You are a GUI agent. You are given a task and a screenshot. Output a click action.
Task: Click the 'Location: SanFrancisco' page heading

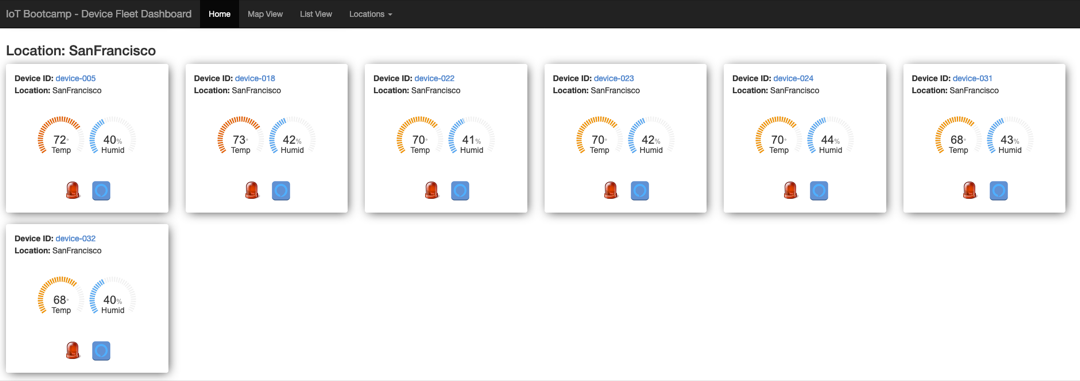tap(81, 50)
